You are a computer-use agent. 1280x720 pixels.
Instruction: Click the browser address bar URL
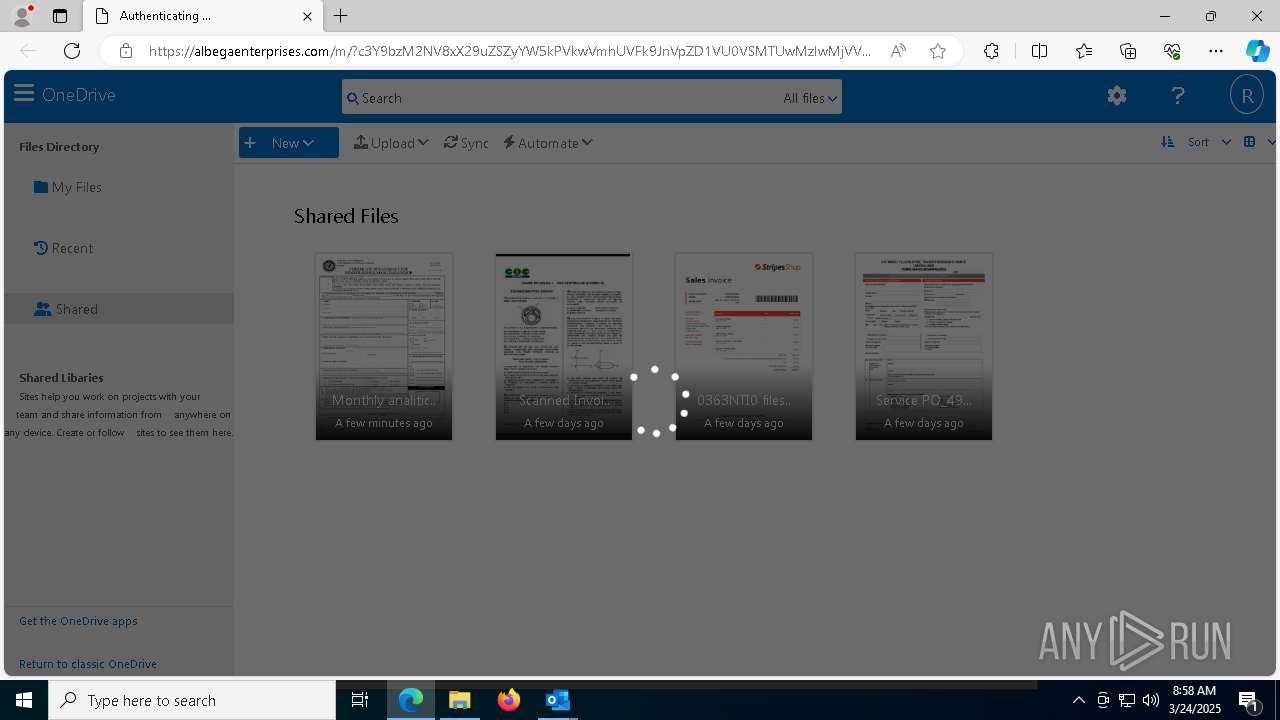[510, 51]
